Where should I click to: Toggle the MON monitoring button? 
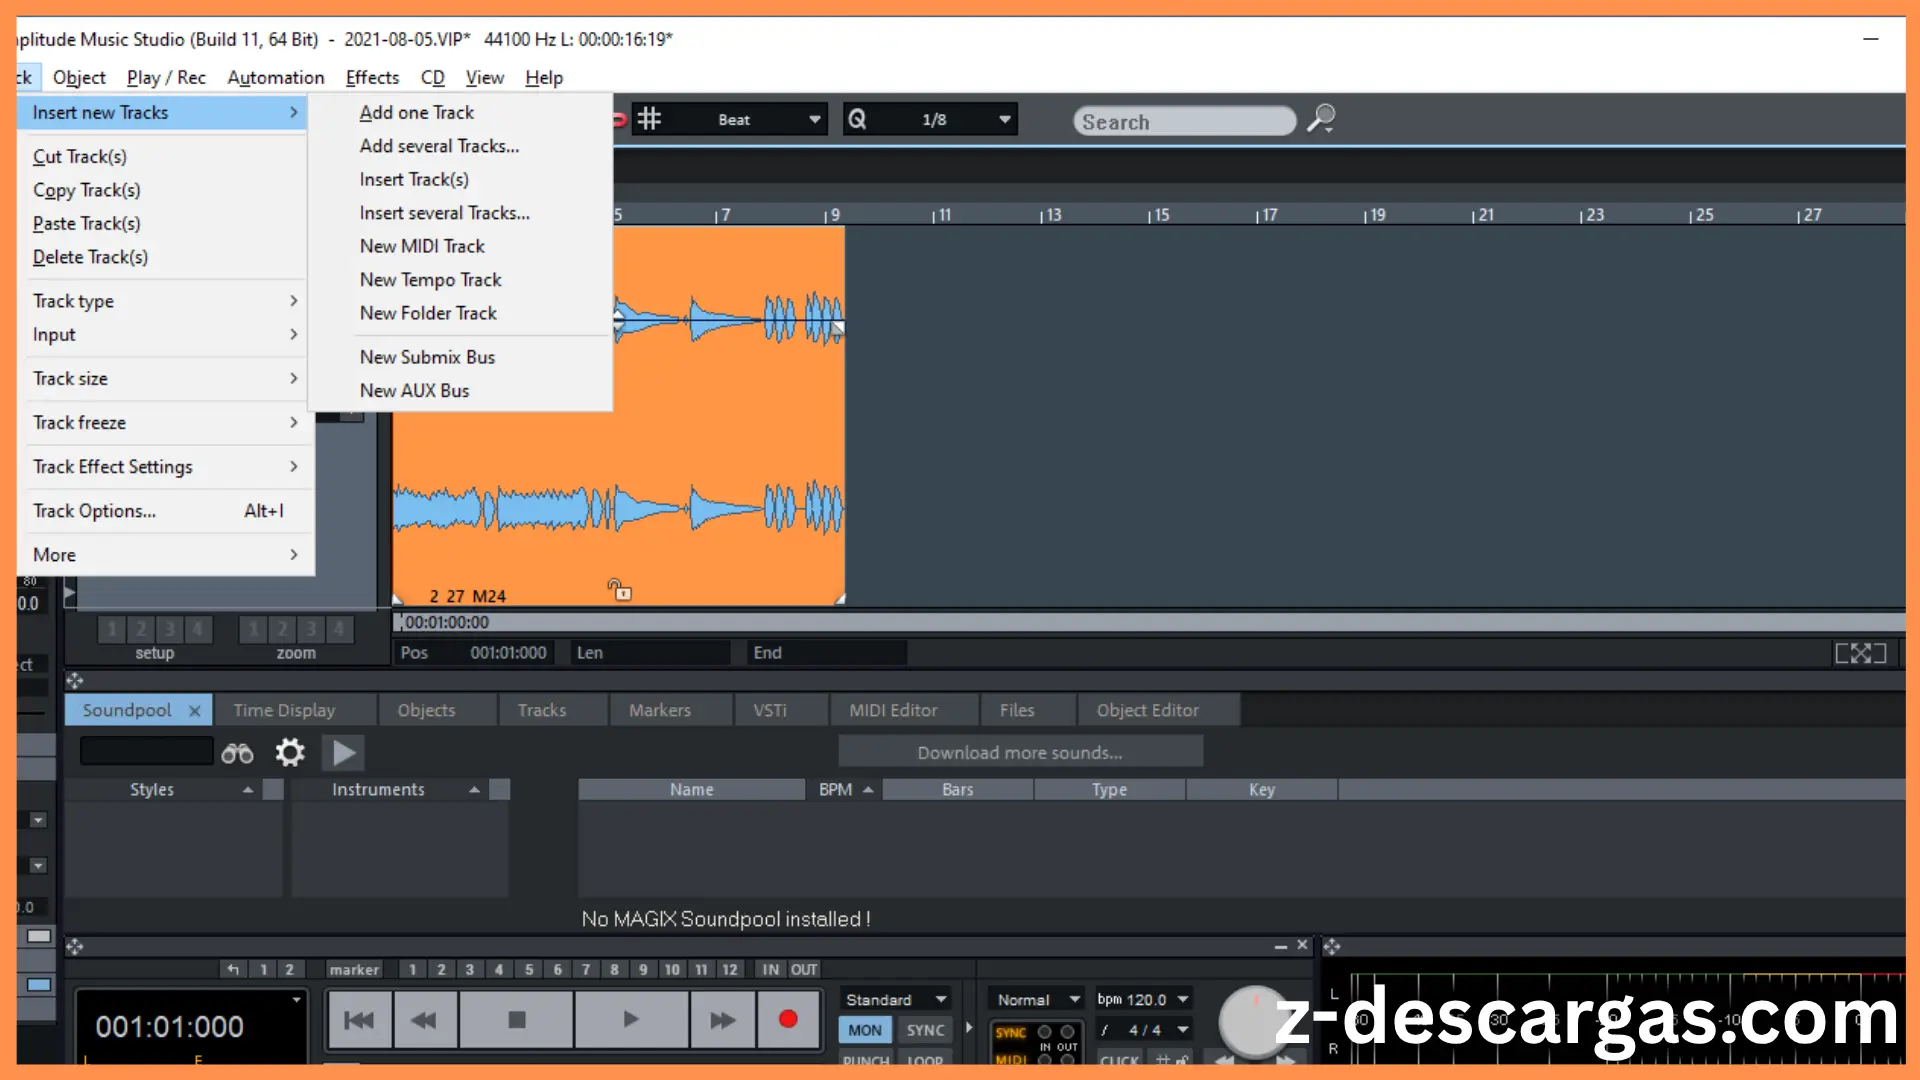(865, 1030)
